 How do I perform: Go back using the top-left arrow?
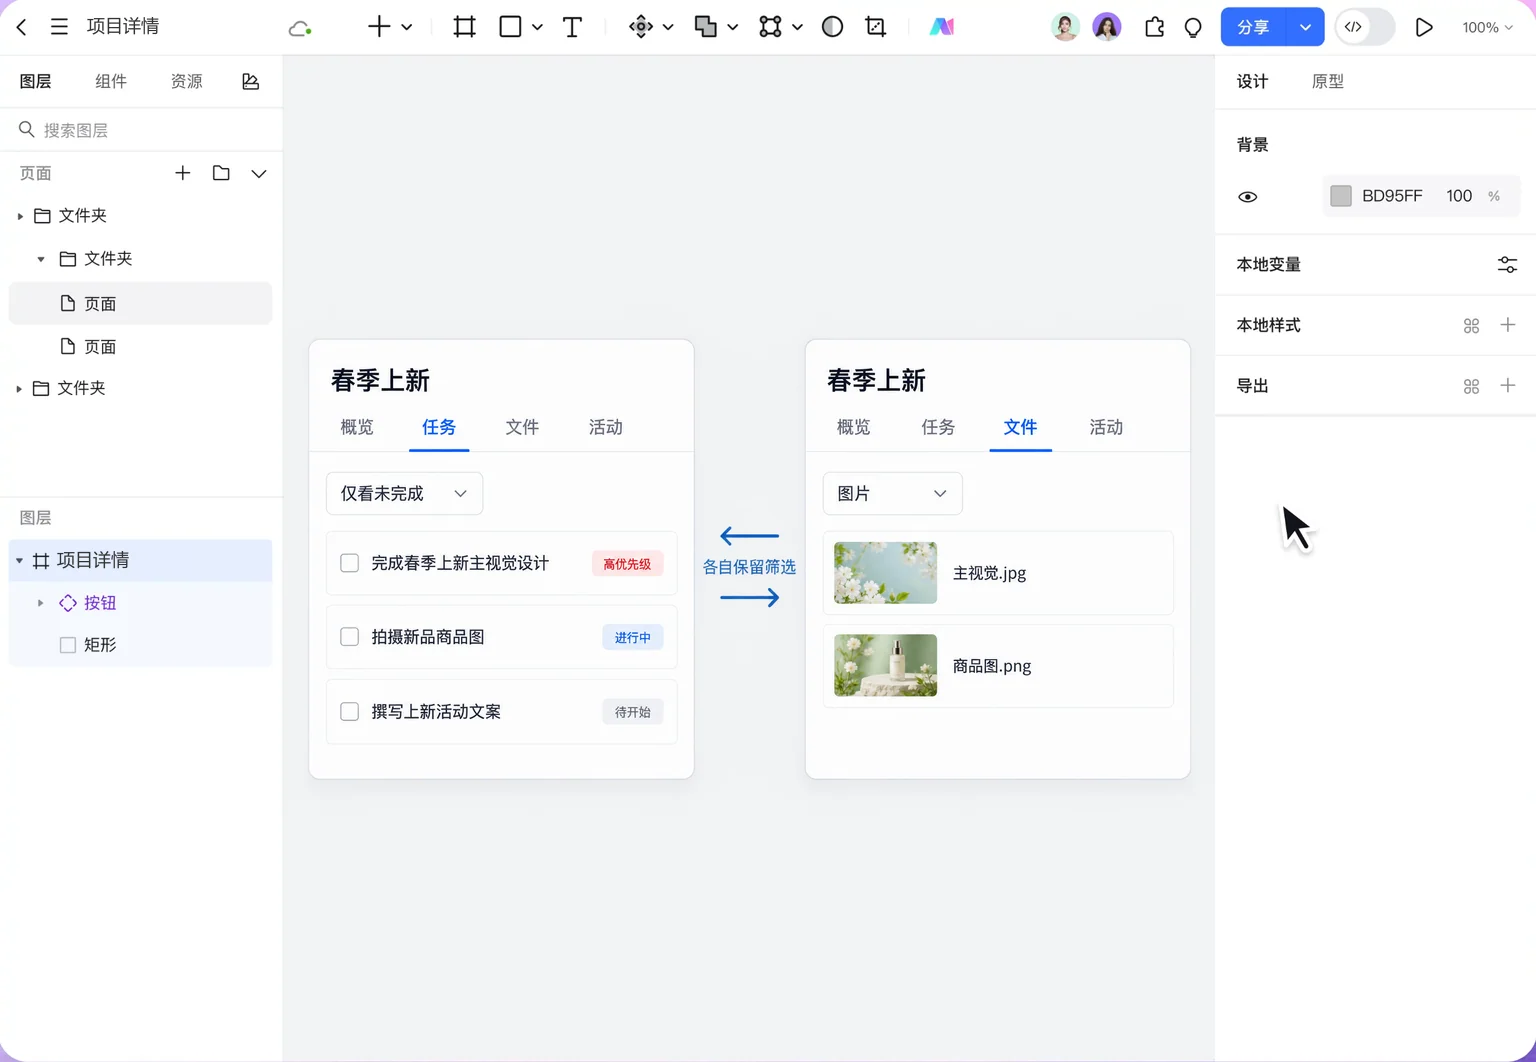pos(22,27)
